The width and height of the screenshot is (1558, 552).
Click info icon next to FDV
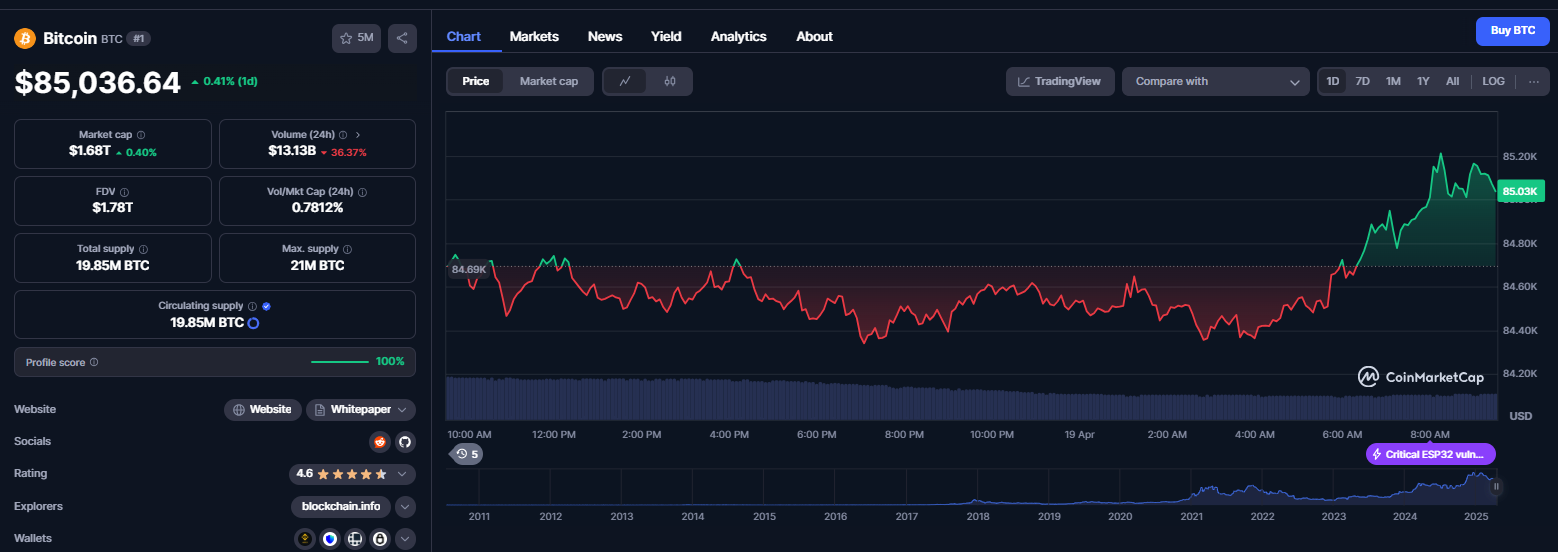[124, 192]
